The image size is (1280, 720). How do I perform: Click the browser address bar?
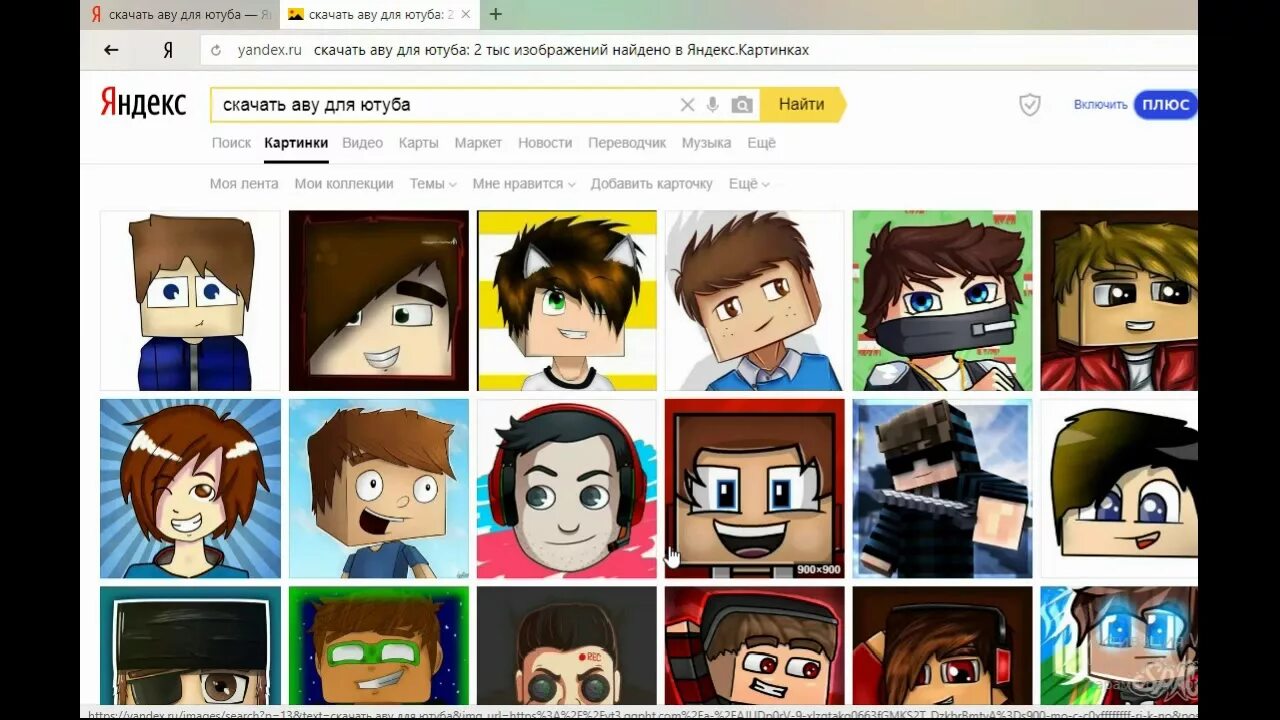pos(698,50)
